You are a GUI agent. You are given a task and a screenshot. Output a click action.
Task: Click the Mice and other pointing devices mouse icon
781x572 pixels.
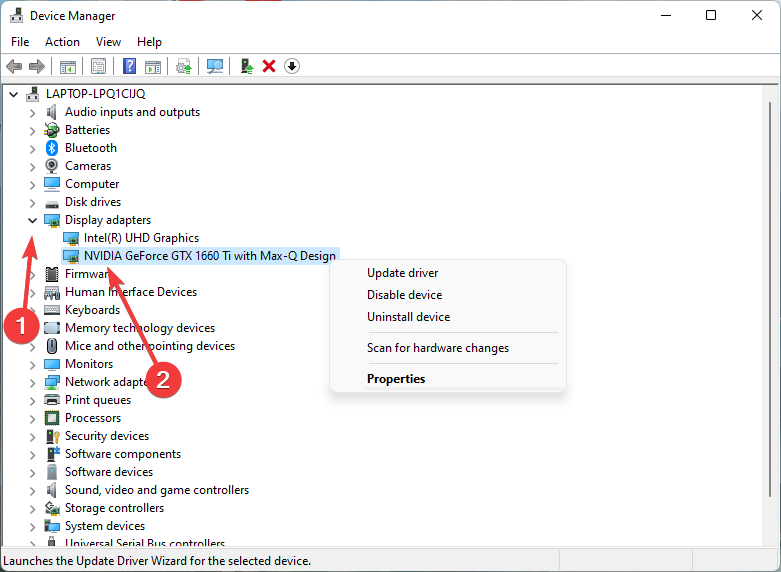(x=52, y=346)
